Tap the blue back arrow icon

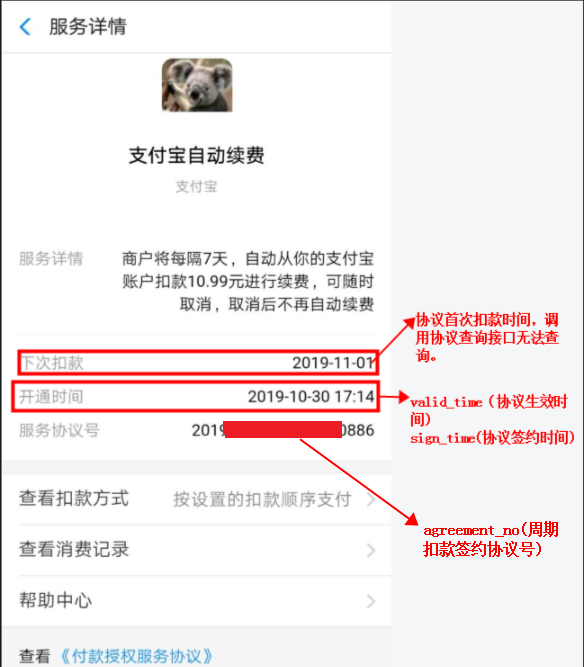[26, 27]
